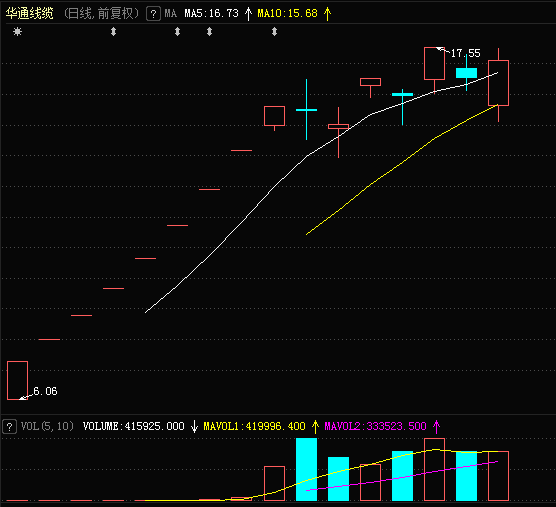Click the white up arrow after MA5:16.73
The width and height of the screenshot is (556, 507).
click(x=248, y=14)
